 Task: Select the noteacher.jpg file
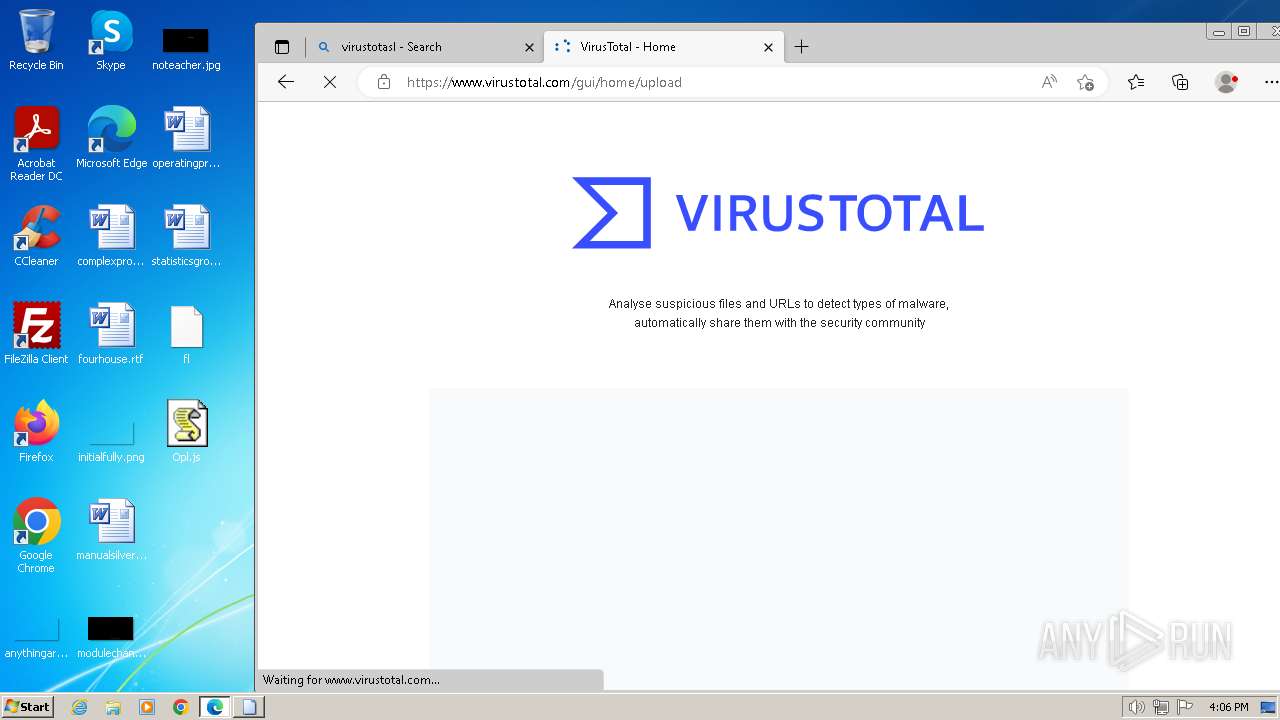pos(186,48)
